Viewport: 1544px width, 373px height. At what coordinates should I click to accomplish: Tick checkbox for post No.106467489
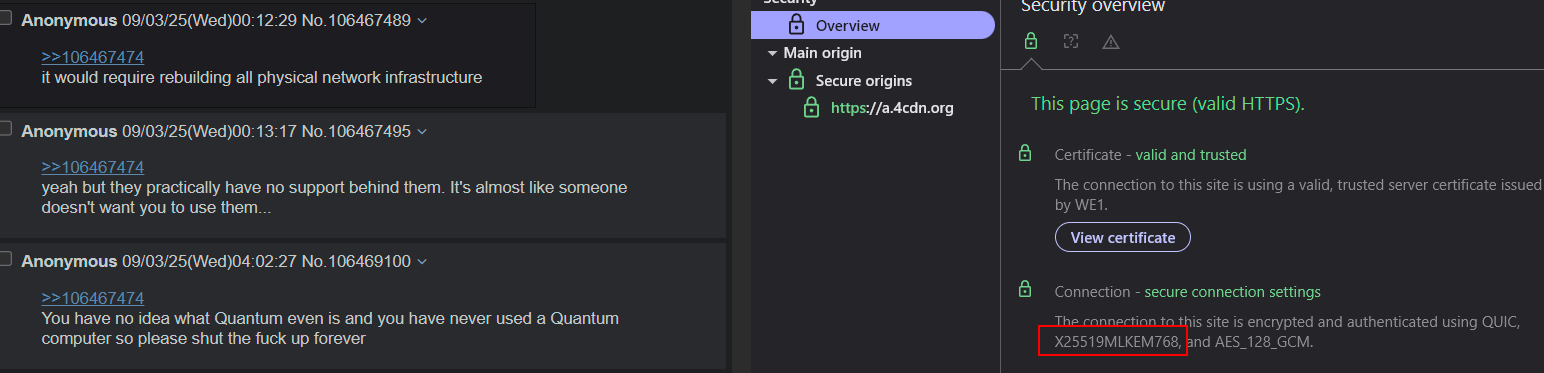point(5,18)
